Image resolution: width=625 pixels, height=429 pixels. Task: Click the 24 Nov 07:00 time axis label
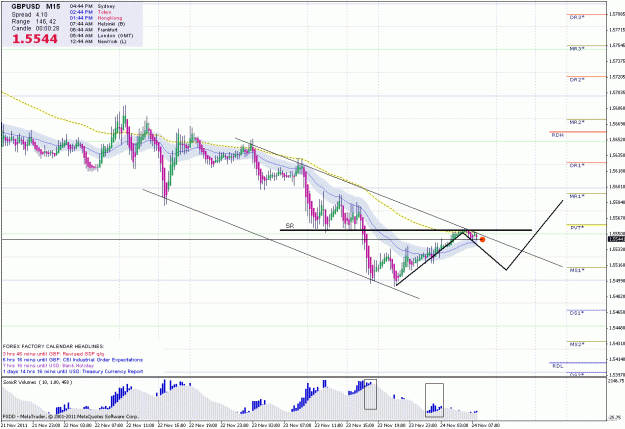point(485,426)
